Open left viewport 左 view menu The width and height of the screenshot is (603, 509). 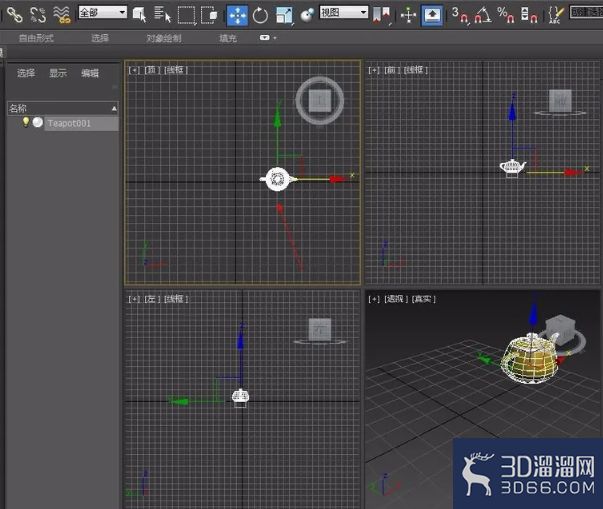[152, 299]
